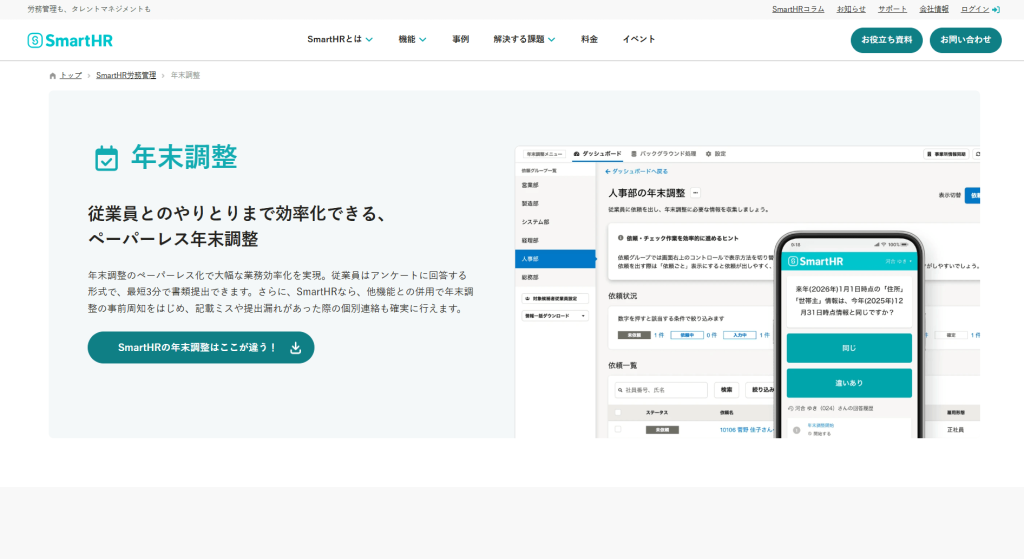Click the stack icon beside バックグラウンド処理

(x=634, y=154)
